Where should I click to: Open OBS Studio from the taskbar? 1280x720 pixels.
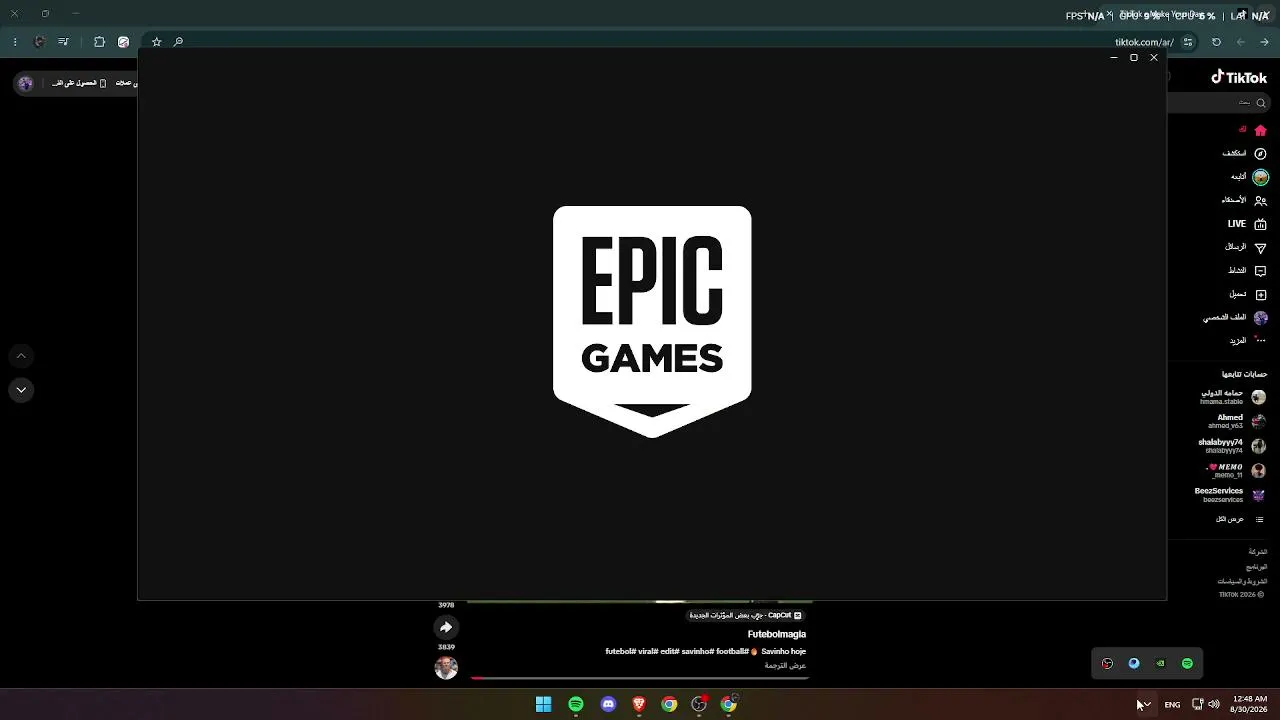click(x=699, y=704)
